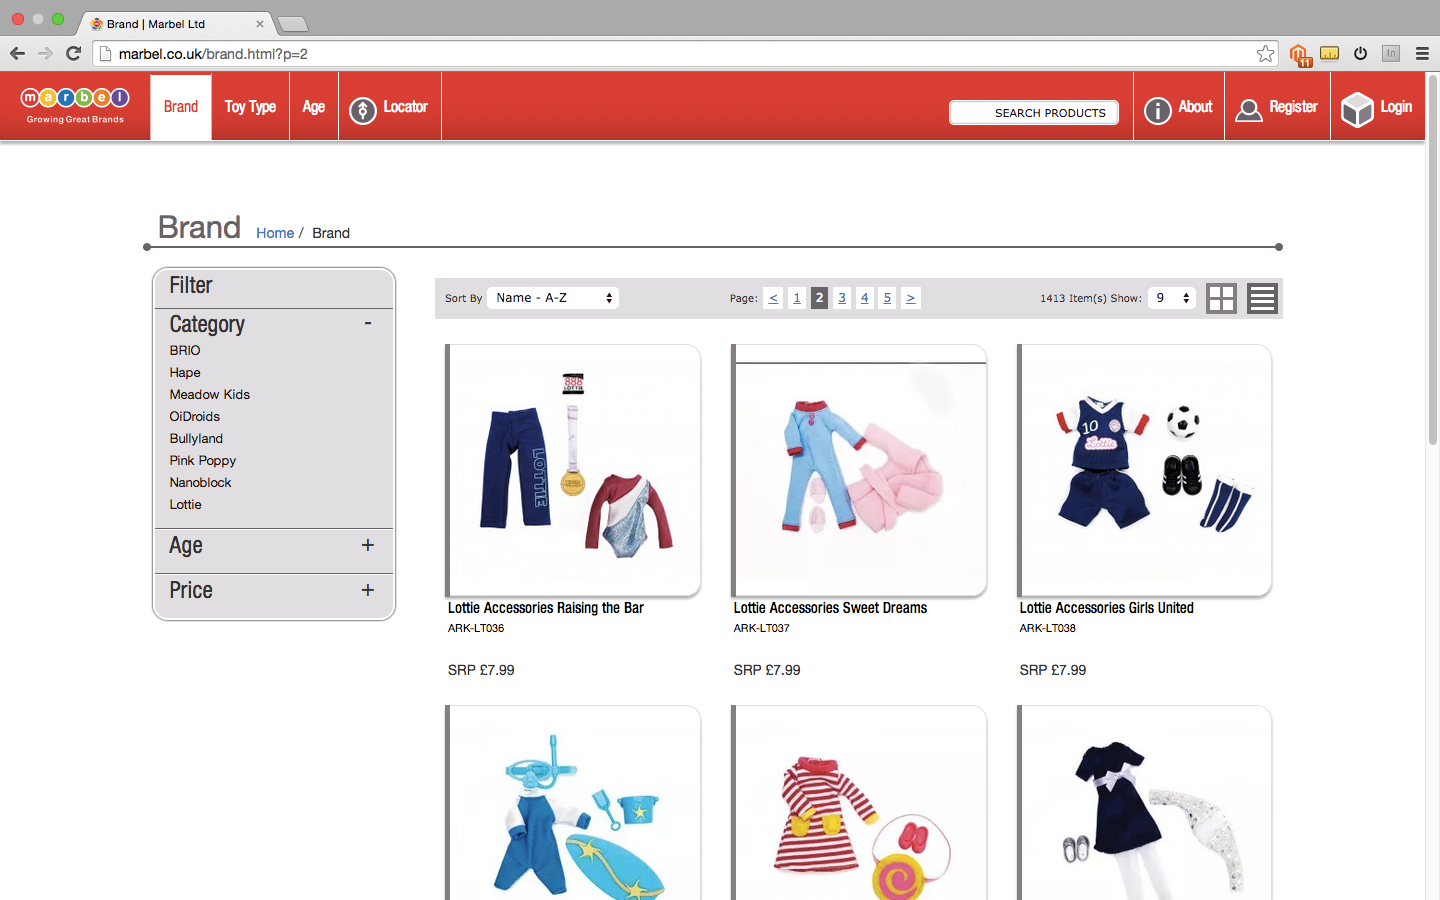Open the snorkel outfit product image
The height and width of the screenshot is (900, 1440).
(573, 803)
